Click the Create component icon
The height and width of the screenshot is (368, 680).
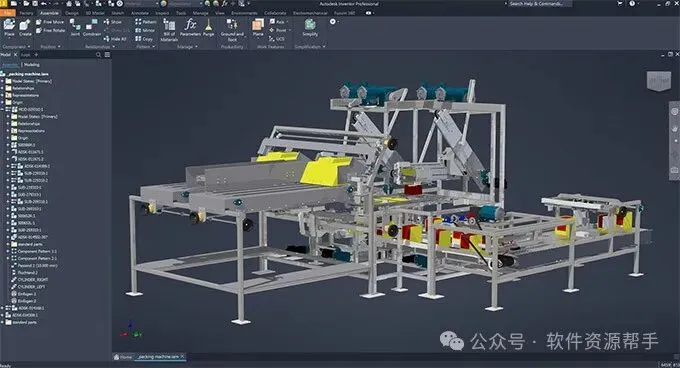[x=25, y=28]
